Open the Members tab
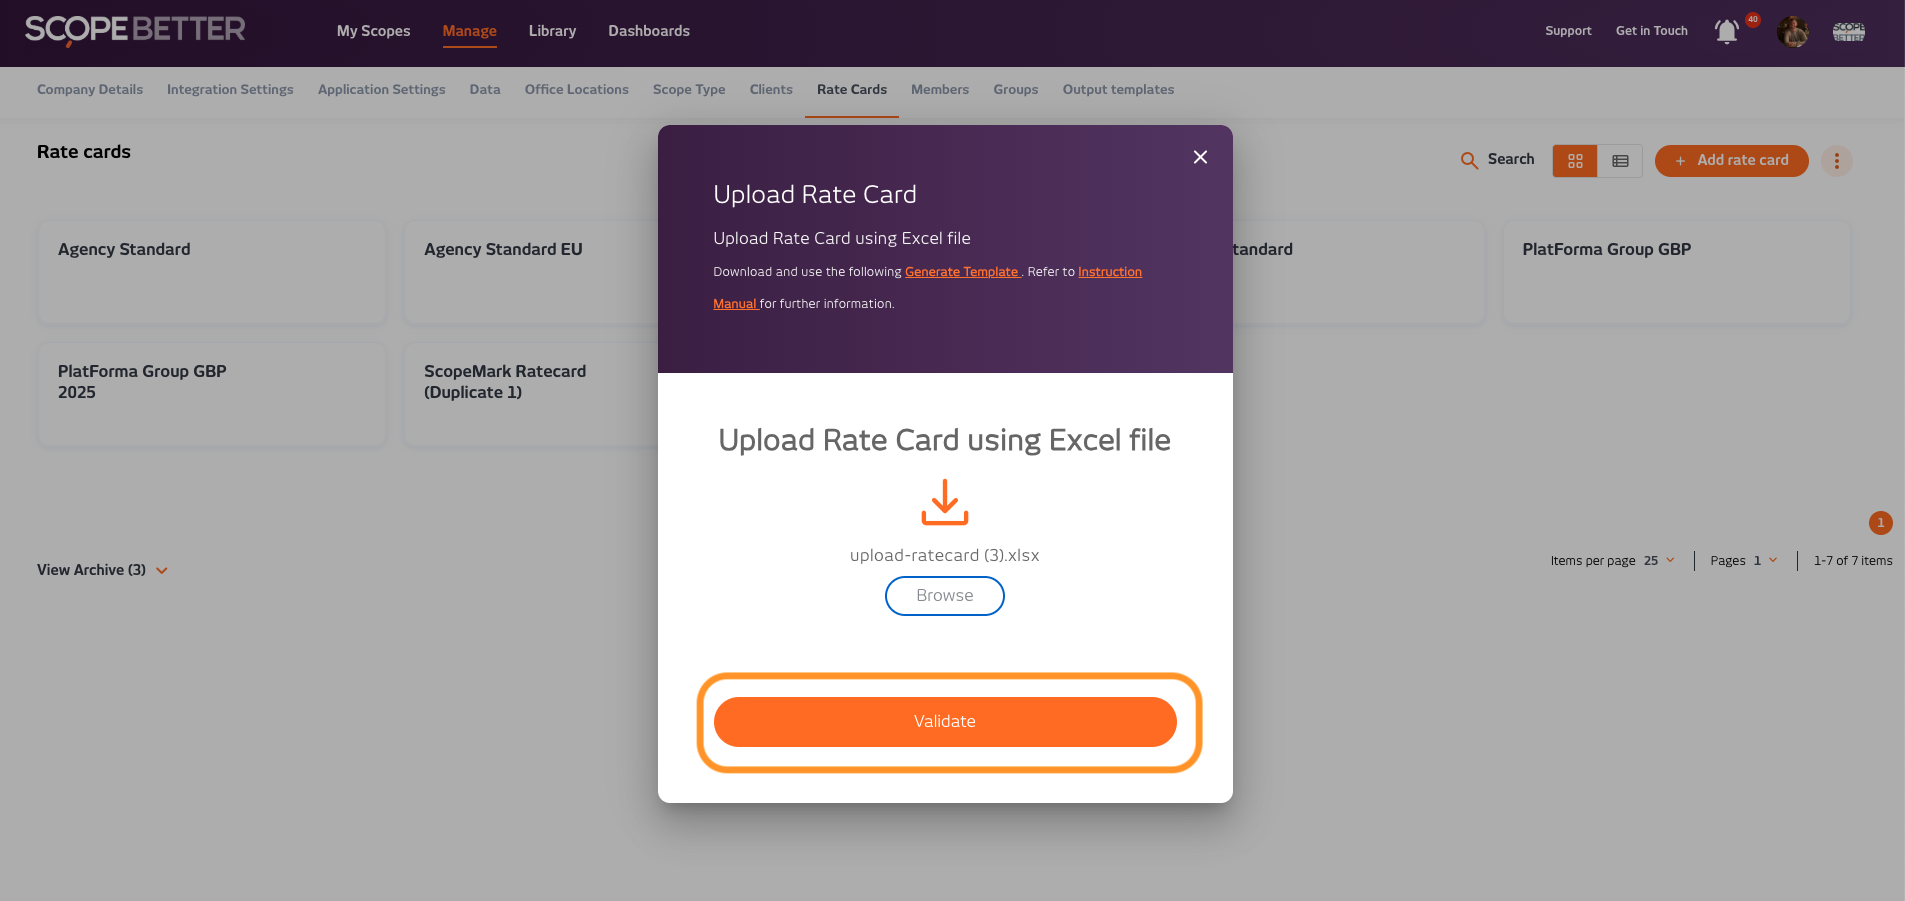The width and height of the screenshot is (1905, 901). click(x=939, y=90)
